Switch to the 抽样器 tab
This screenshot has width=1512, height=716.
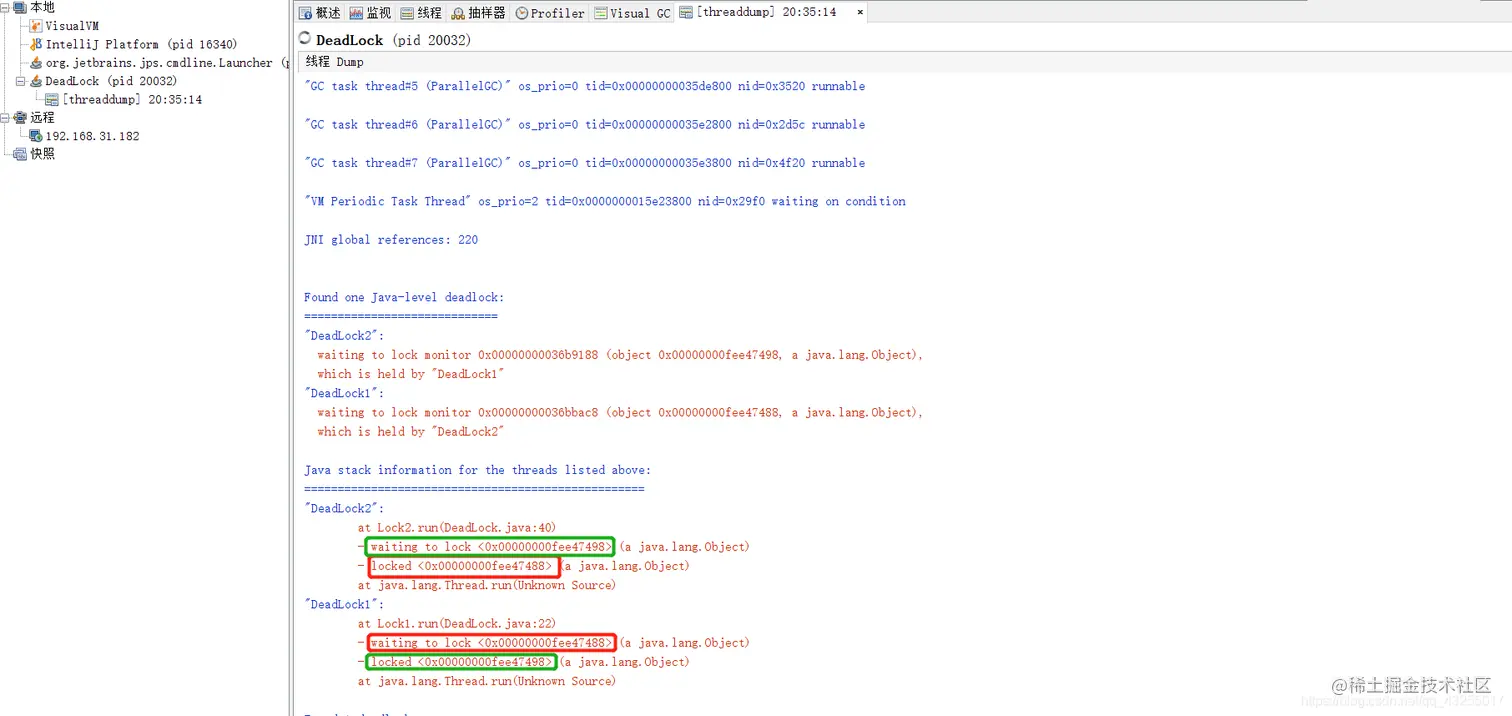tap(478, 13)
